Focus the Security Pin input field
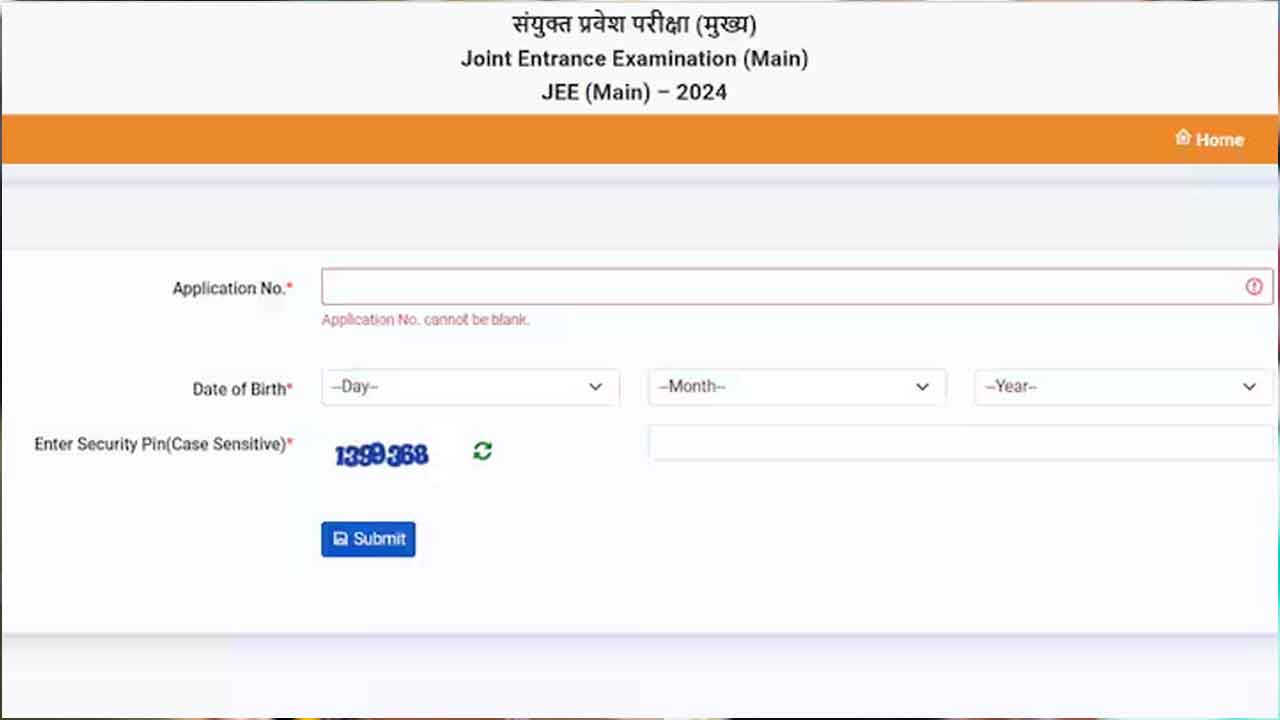This screenshot has height=720, width=1280. pyautogui.click(x=961, y=443)
